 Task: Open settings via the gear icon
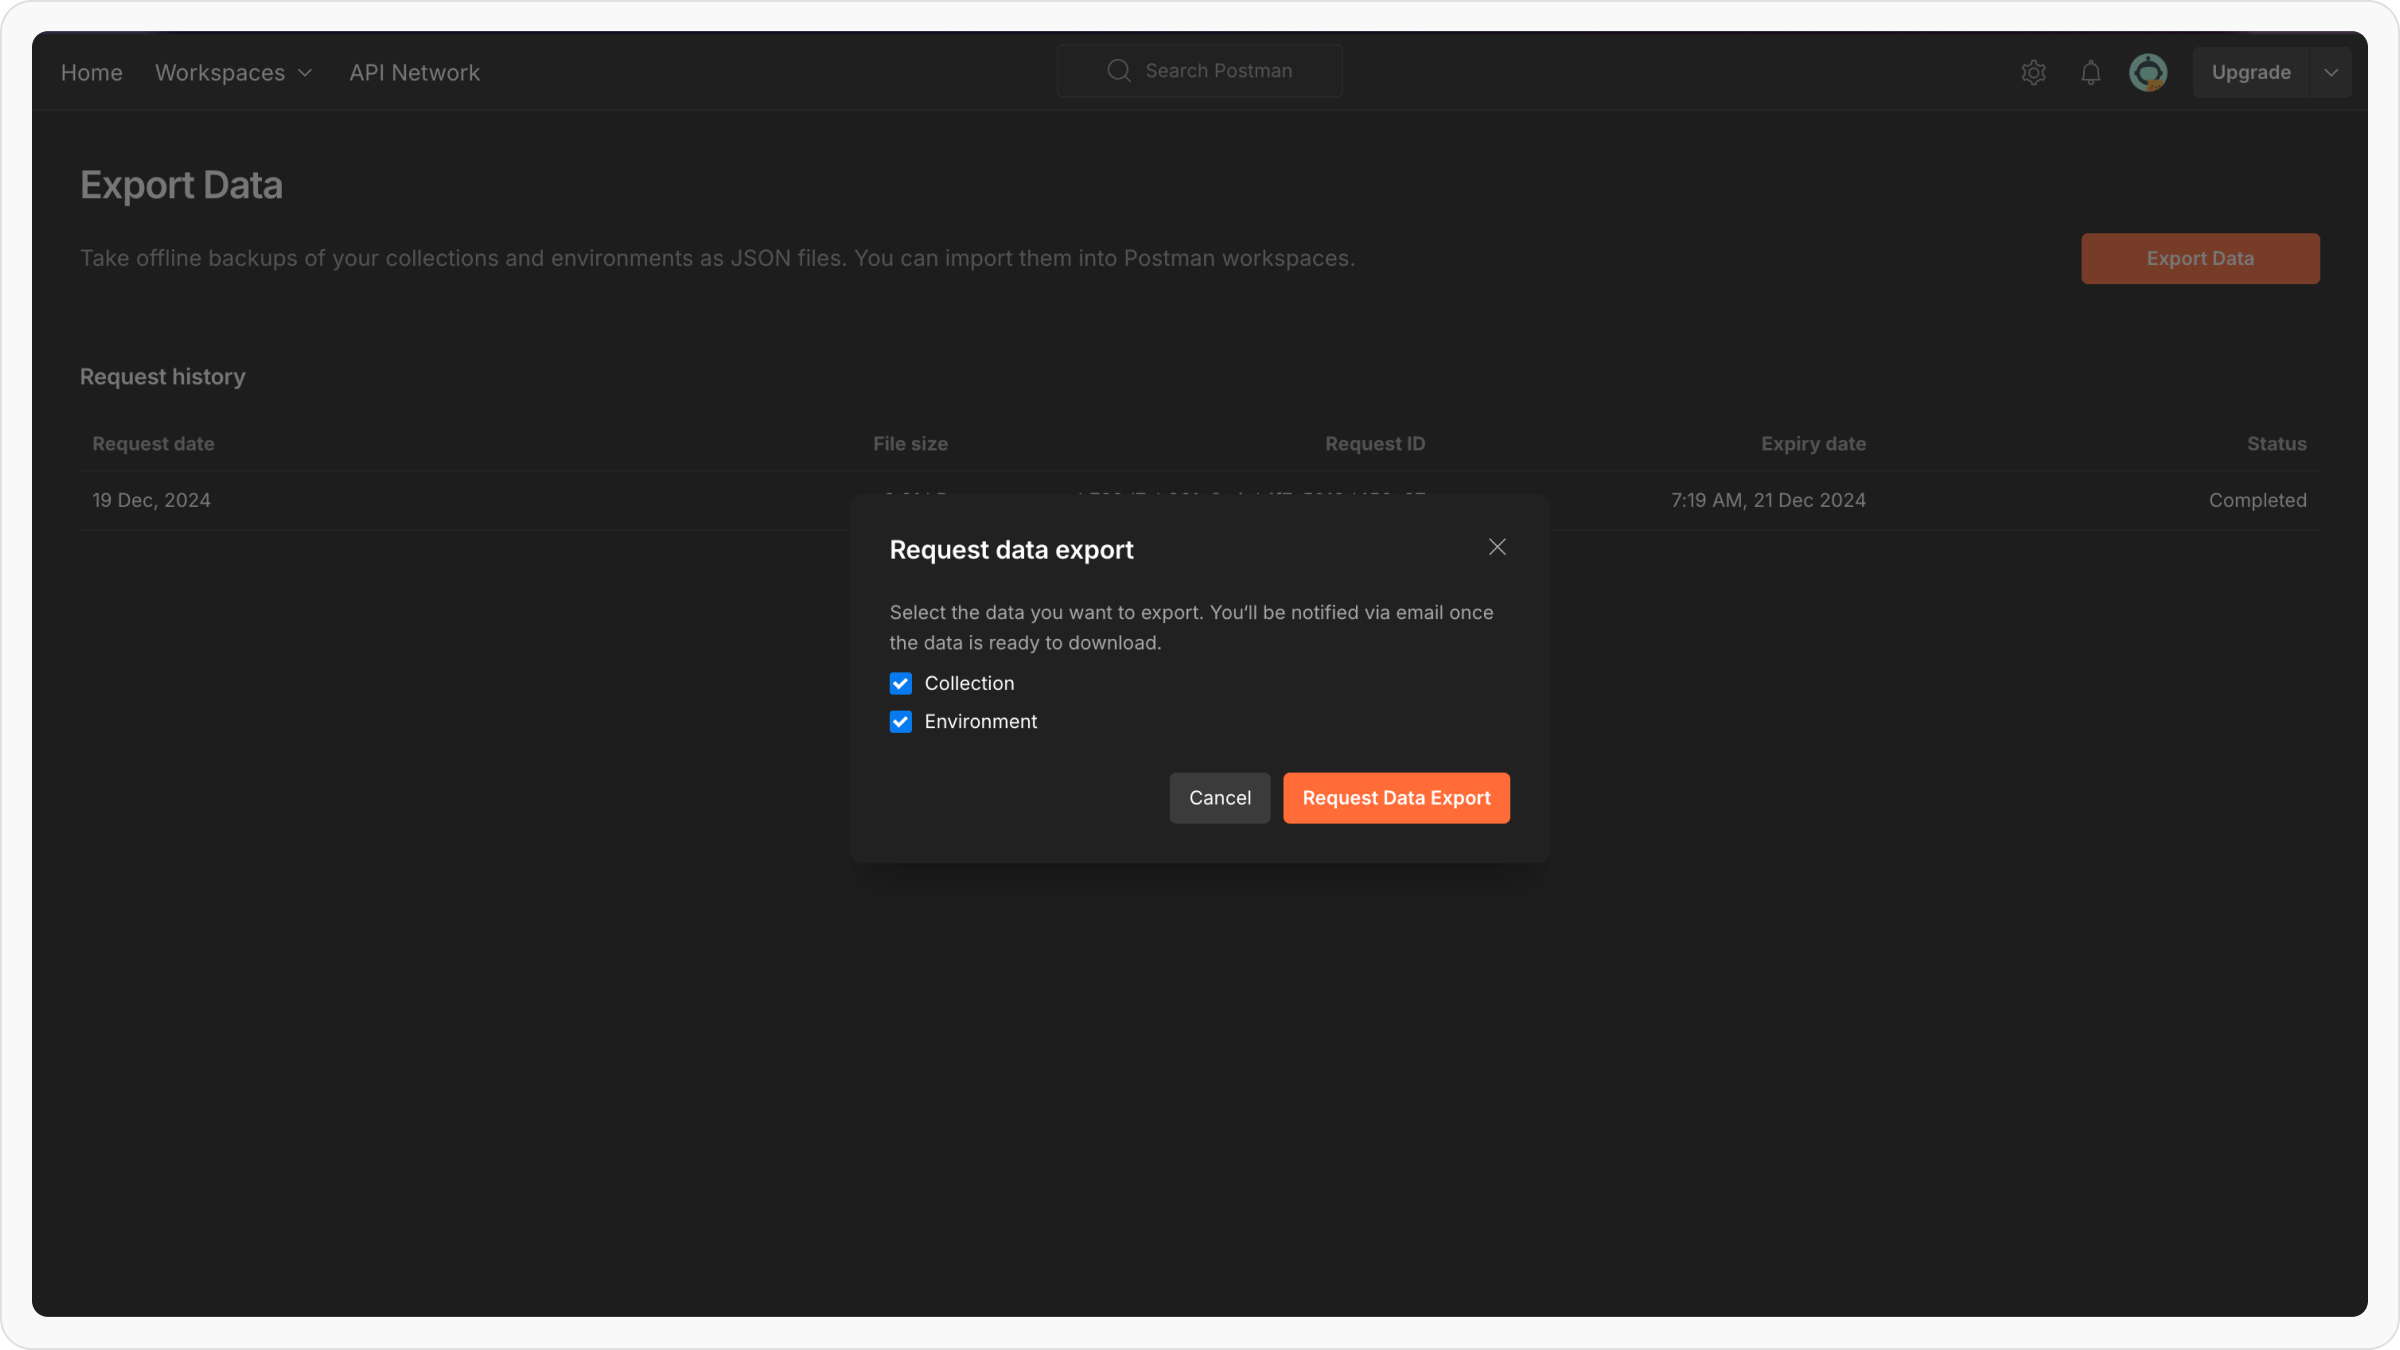tap(2033, 72)
